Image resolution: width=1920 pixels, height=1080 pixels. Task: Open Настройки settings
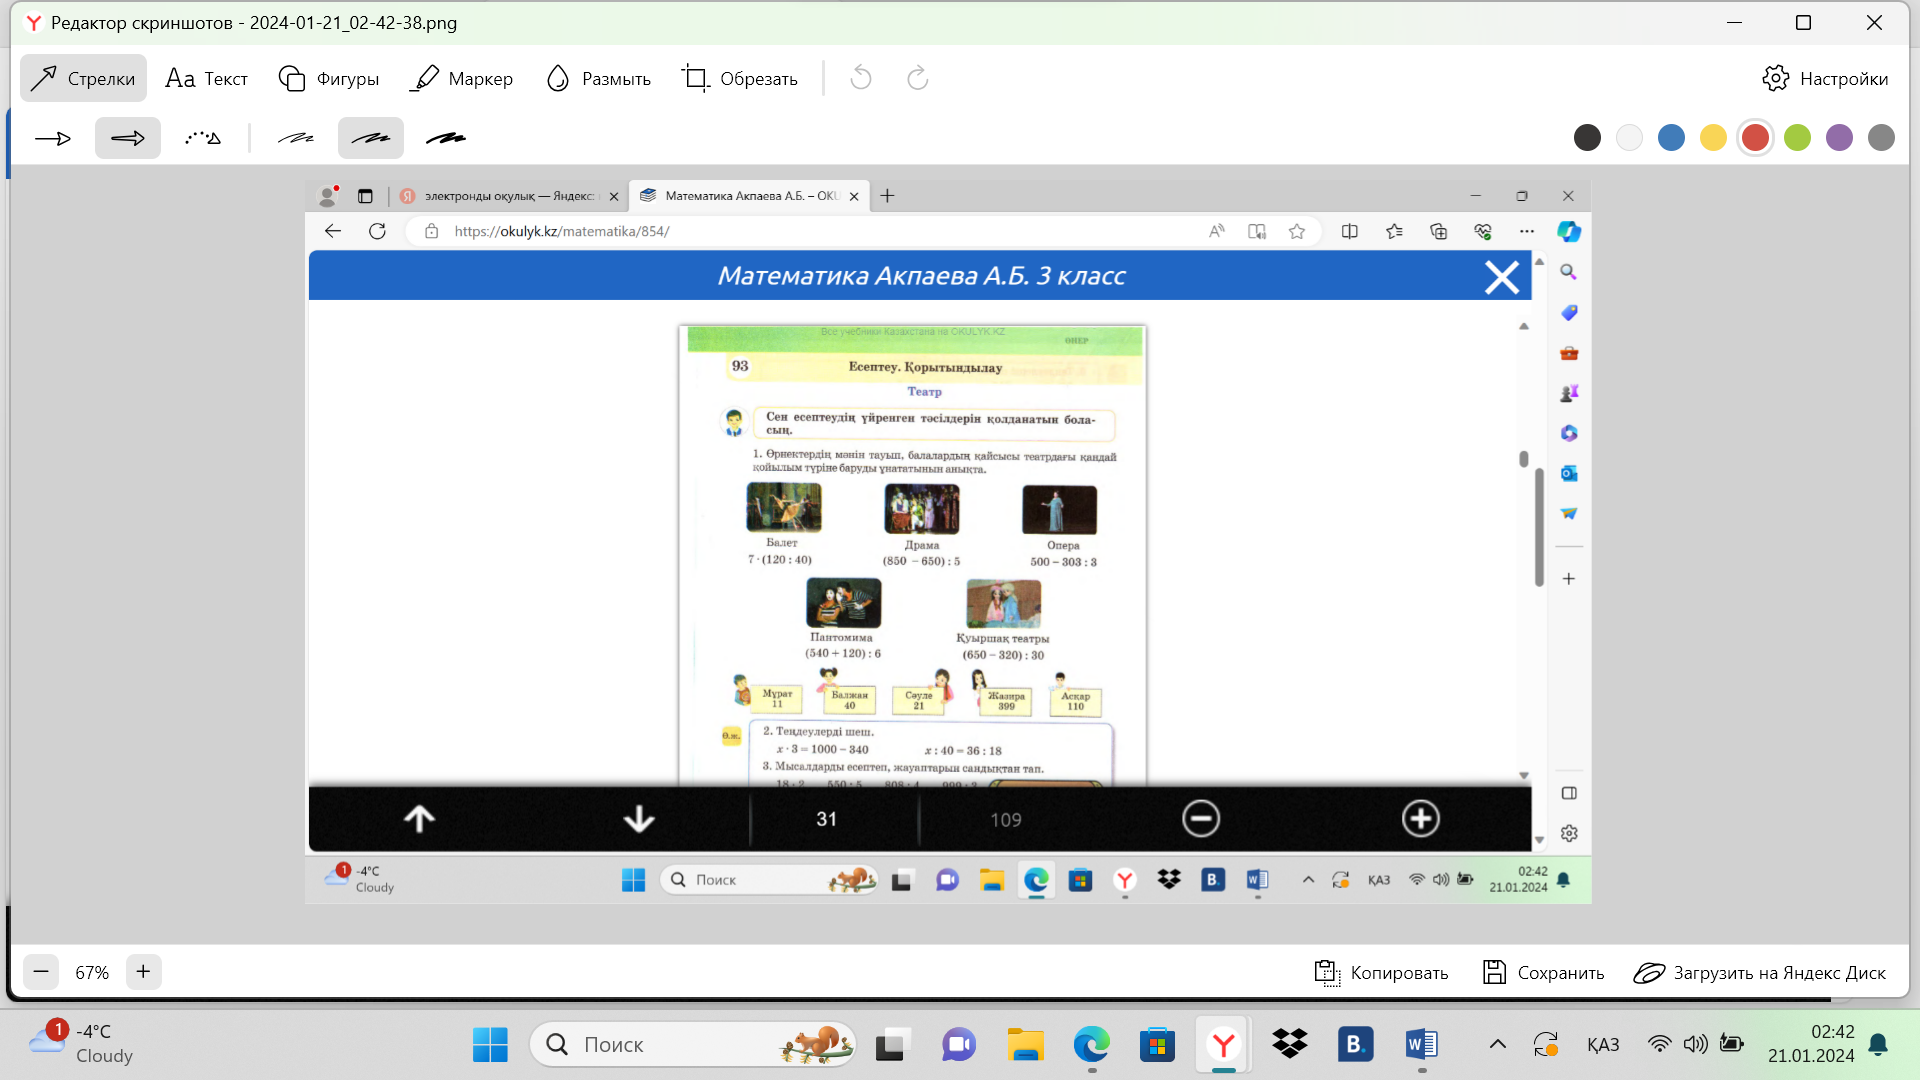pyautogui.click(x=1825, y=78)
